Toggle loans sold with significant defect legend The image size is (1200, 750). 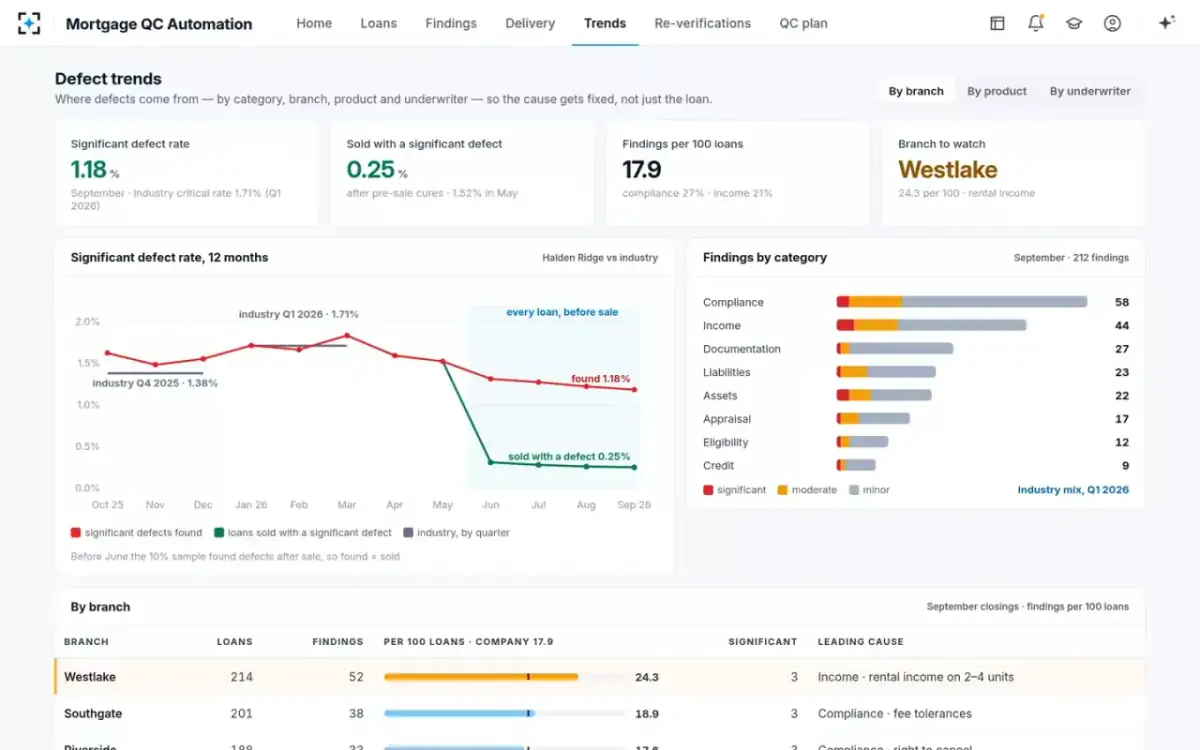[303, 533]
